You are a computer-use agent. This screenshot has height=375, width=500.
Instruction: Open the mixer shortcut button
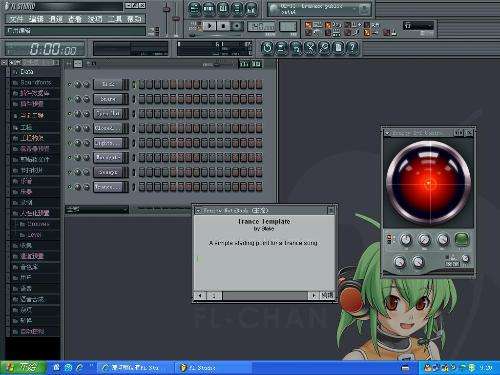252,9
